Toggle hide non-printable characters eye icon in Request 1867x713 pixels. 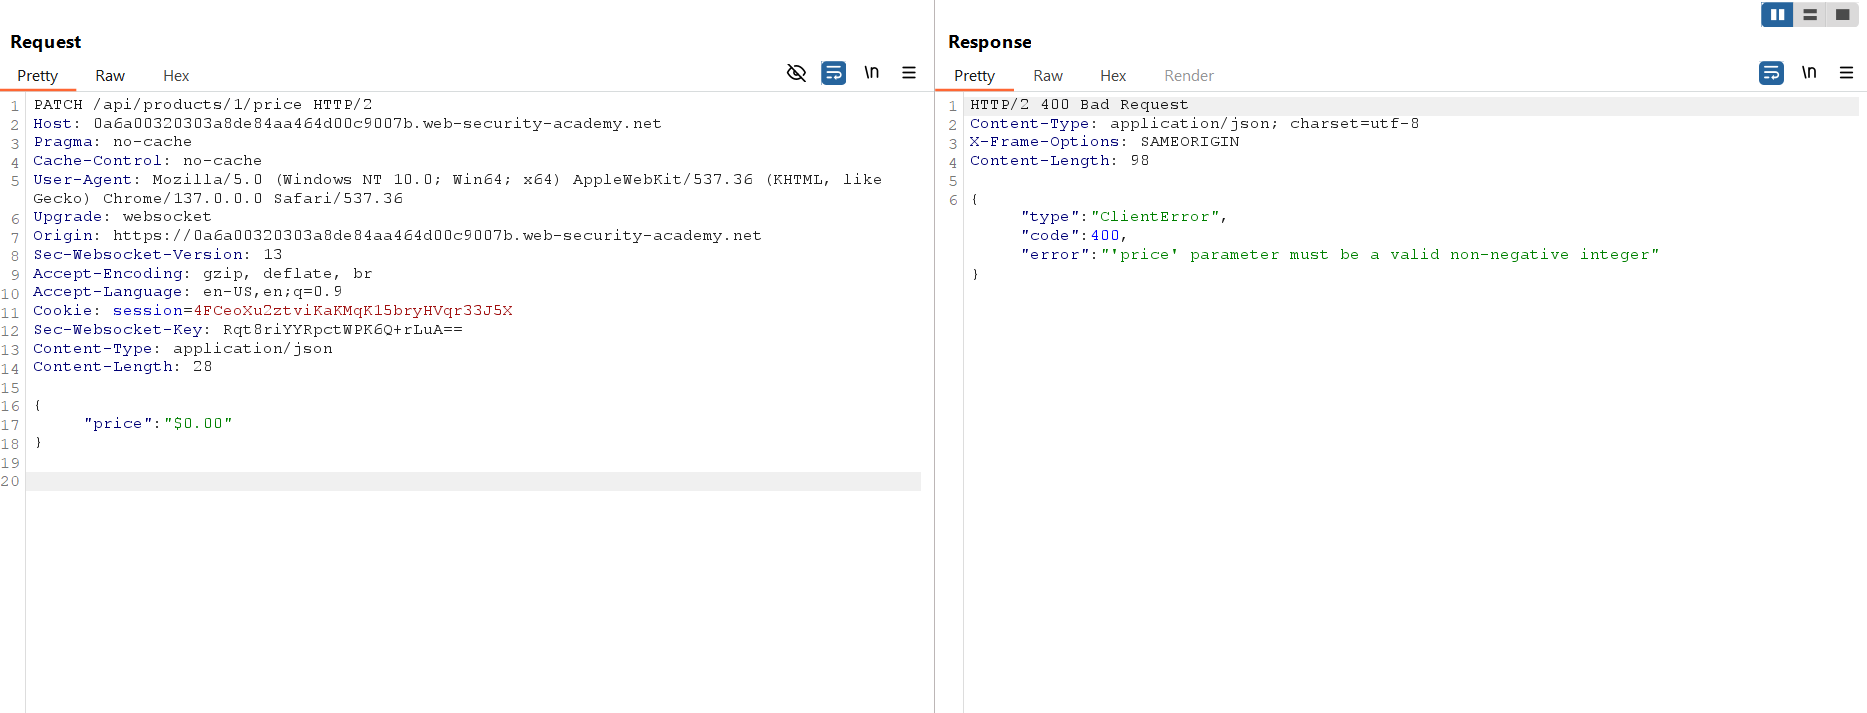coord(796,73)
